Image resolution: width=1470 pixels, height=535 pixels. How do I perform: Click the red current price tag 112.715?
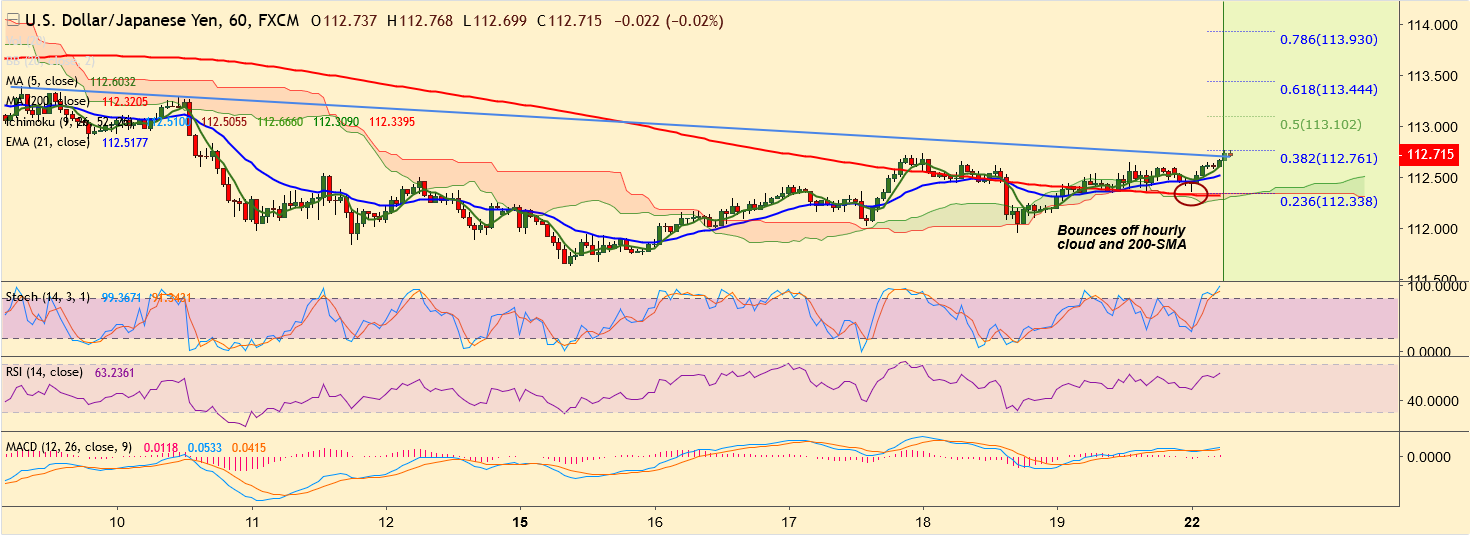pos(1431,154)
